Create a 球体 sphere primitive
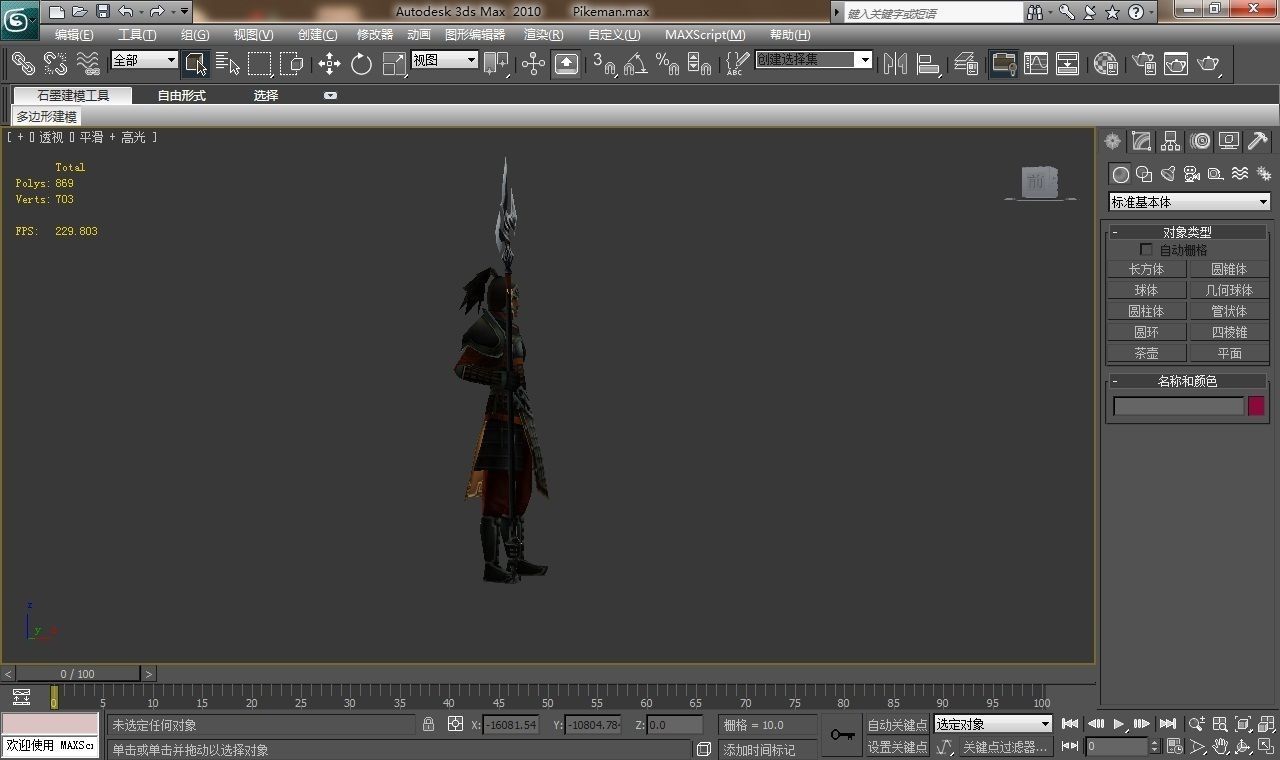 [1146, 290]
